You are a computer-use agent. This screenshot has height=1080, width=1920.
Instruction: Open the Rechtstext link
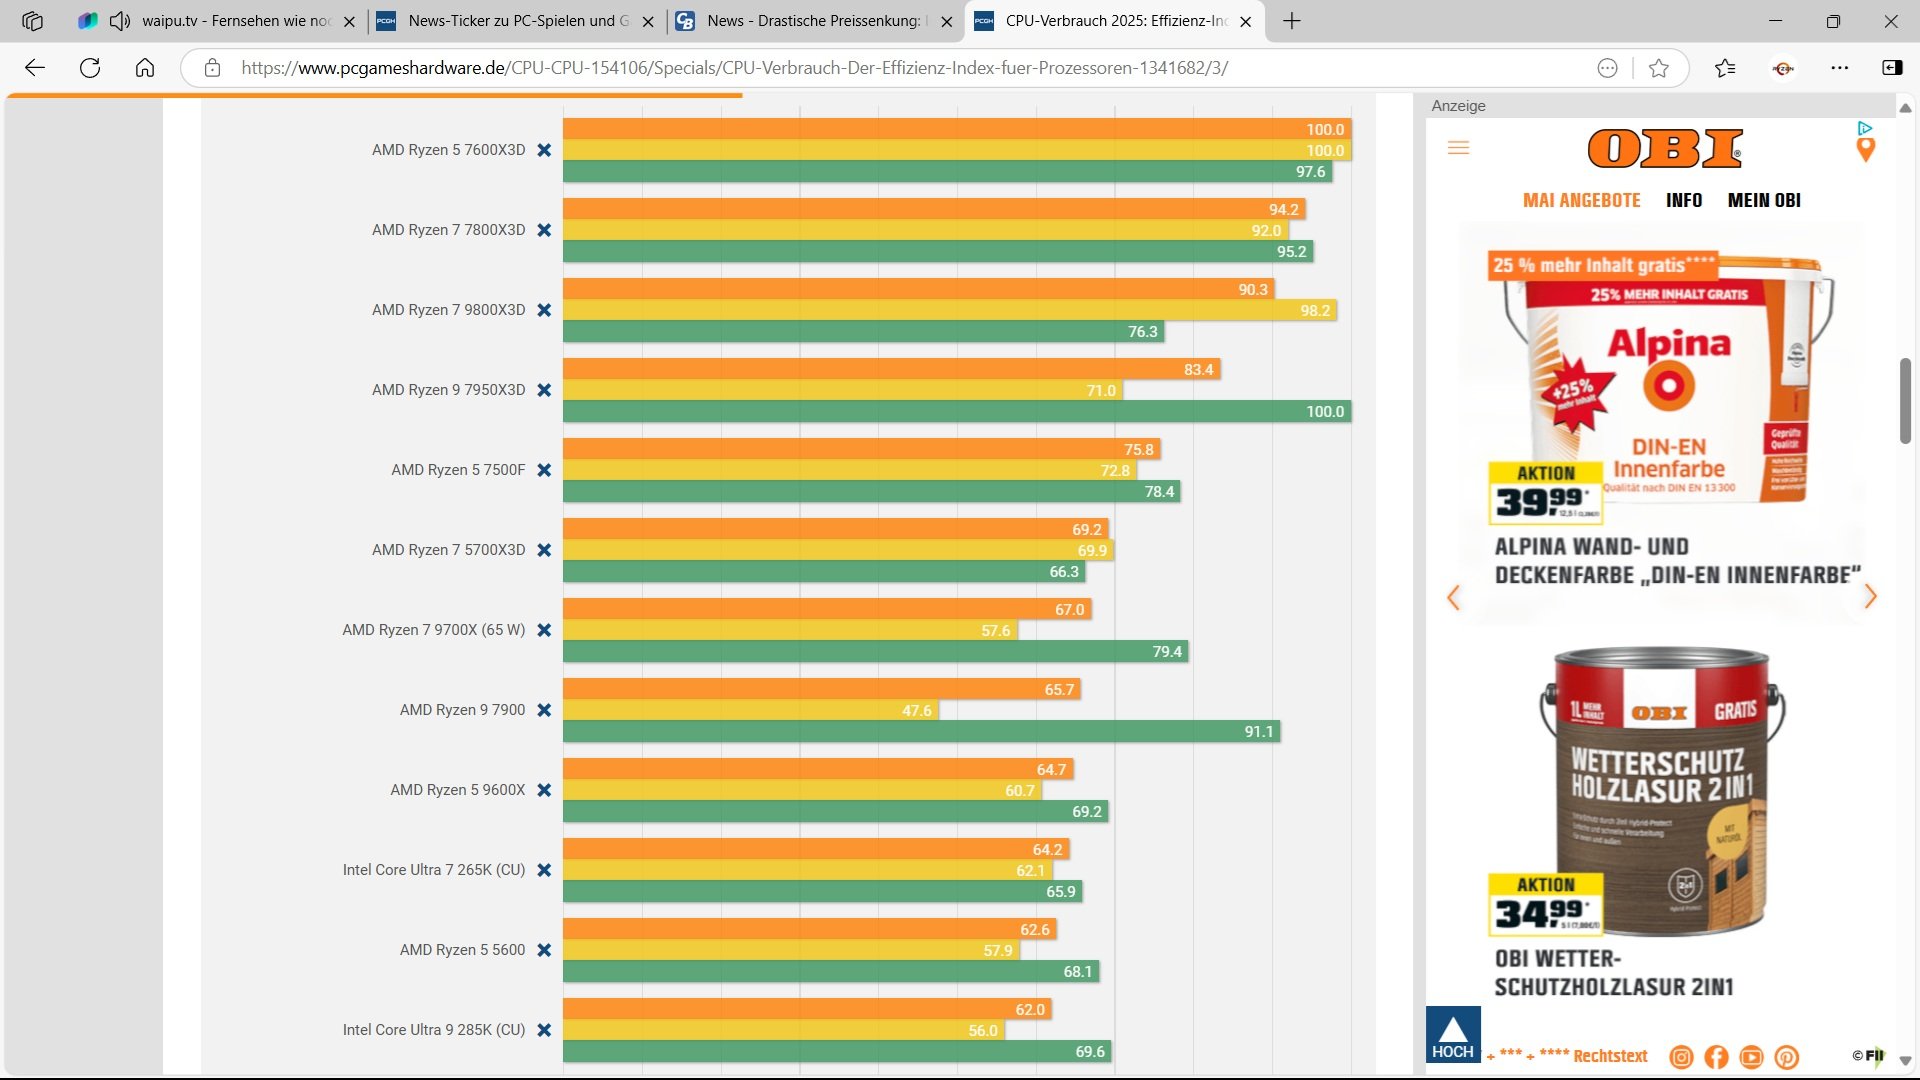tap(1609, 1056)
